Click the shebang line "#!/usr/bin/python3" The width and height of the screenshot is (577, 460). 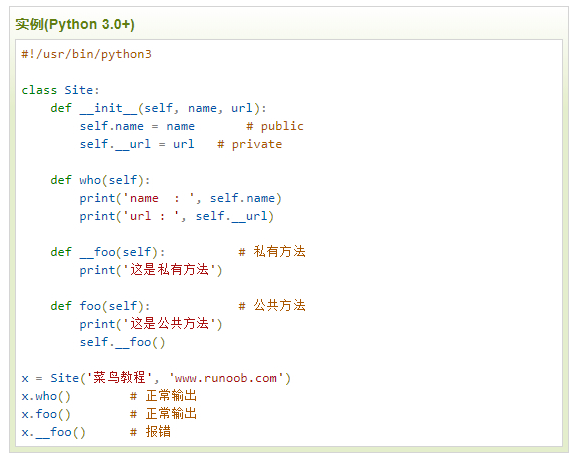pos(86,54)
